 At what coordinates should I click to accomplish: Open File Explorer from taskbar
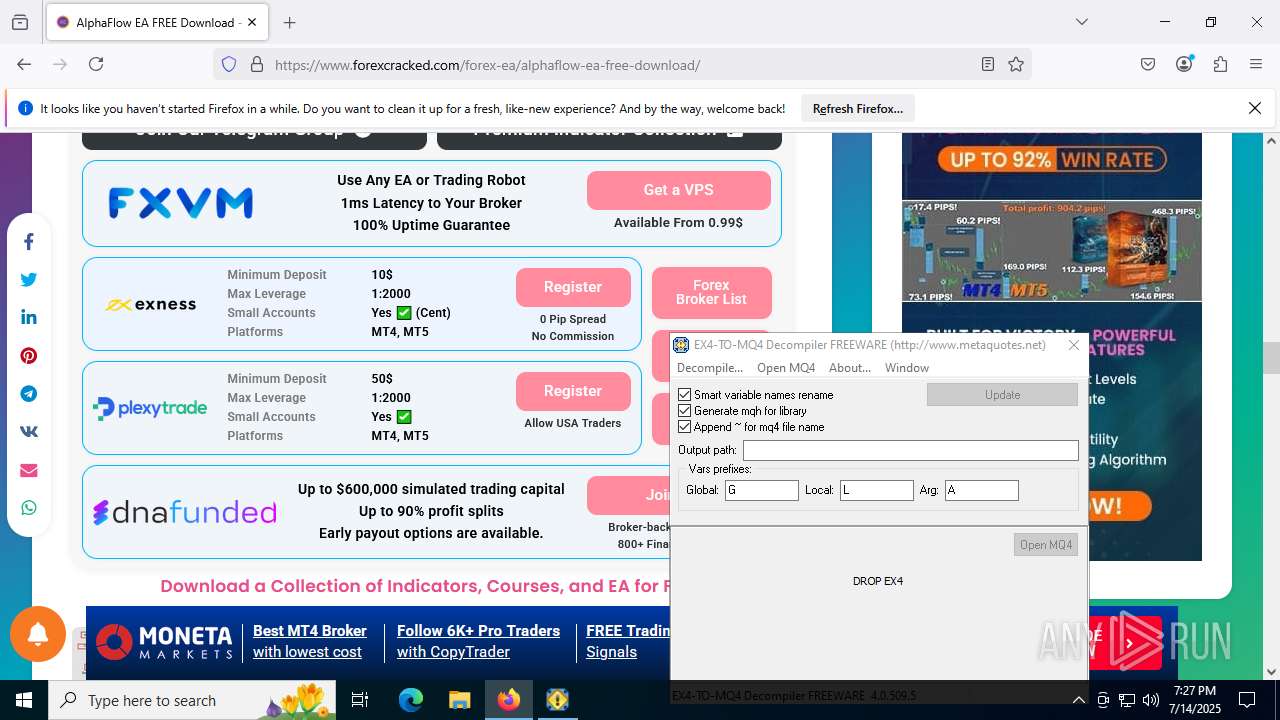pyautogui.click(x=459, y=700)
